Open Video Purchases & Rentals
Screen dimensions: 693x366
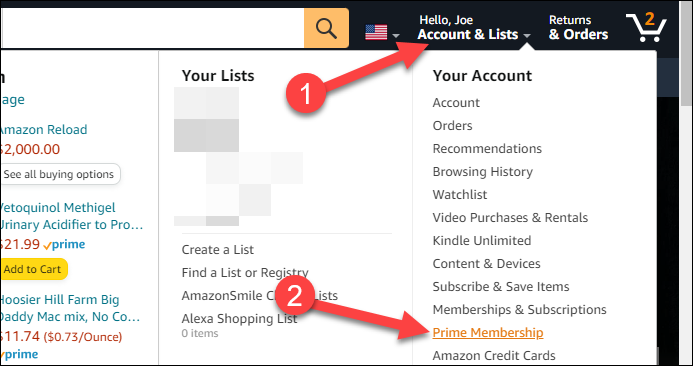click(510, 217)
